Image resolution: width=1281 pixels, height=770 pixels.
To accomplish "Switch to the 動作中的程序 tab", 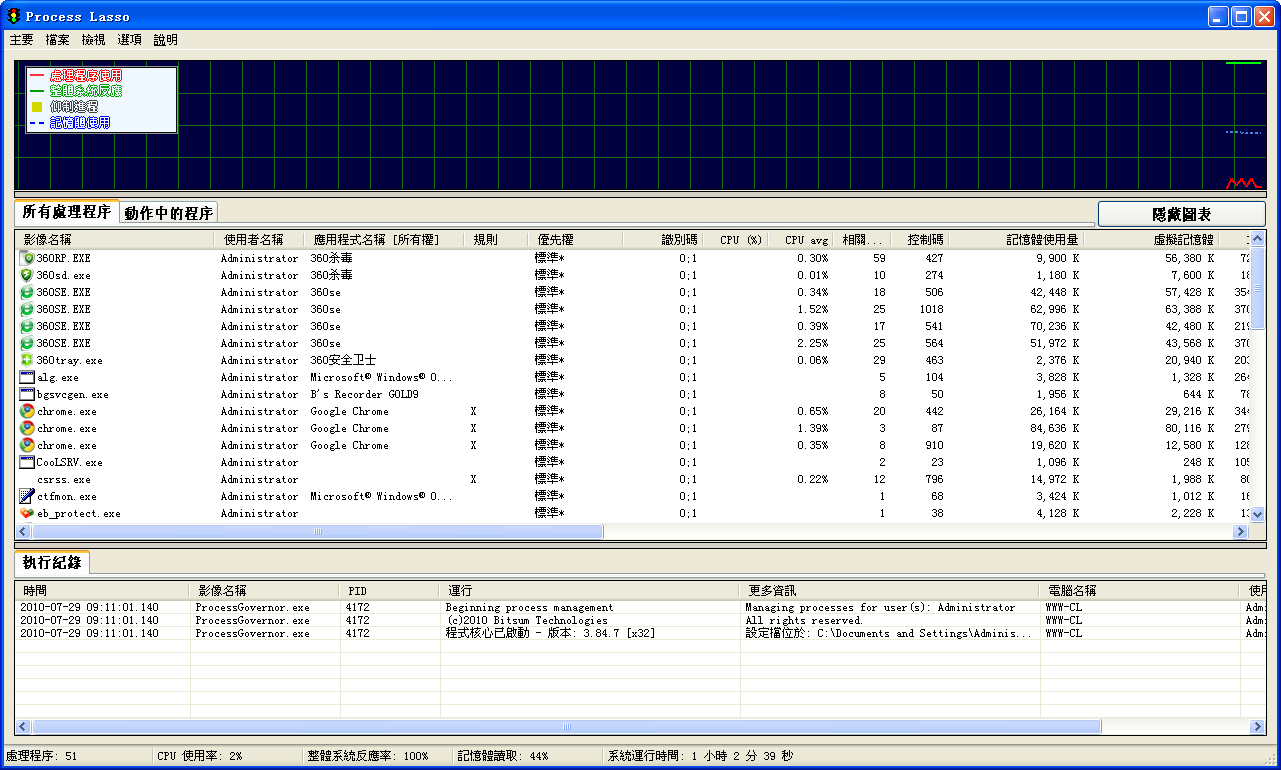I will (168, 213).
